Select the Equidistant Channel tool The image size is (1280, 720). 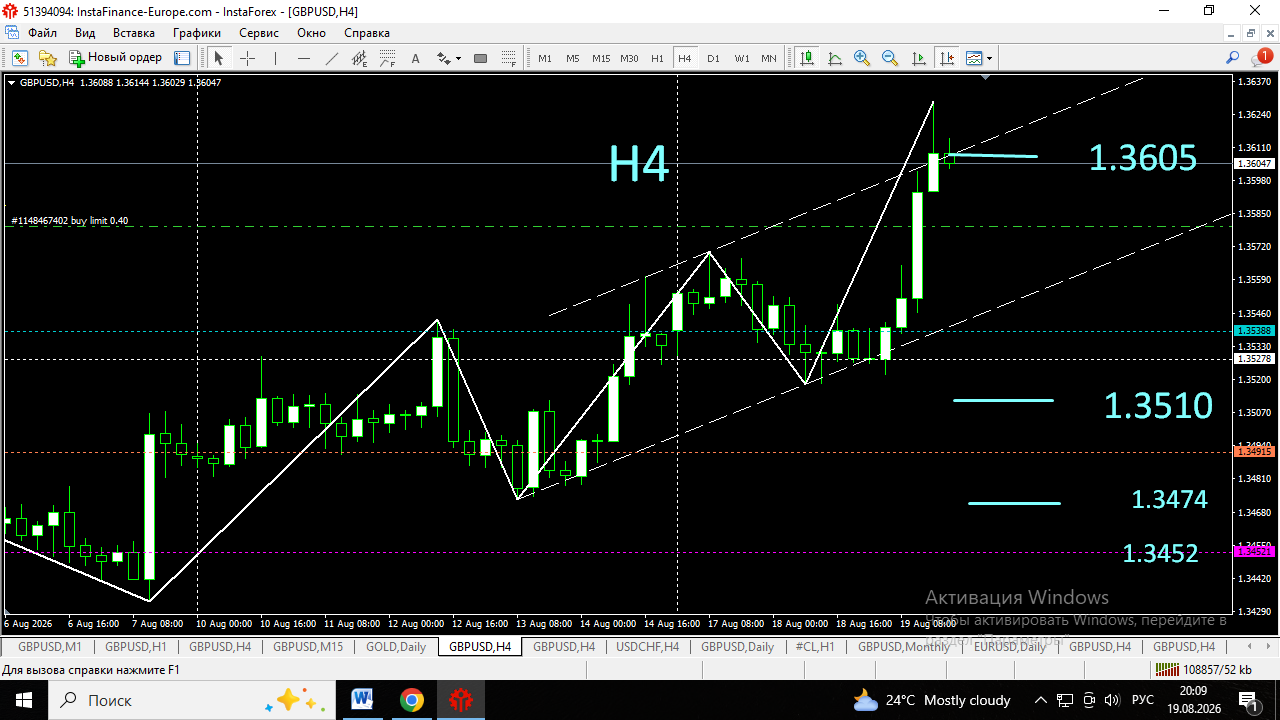pos(359,58)
